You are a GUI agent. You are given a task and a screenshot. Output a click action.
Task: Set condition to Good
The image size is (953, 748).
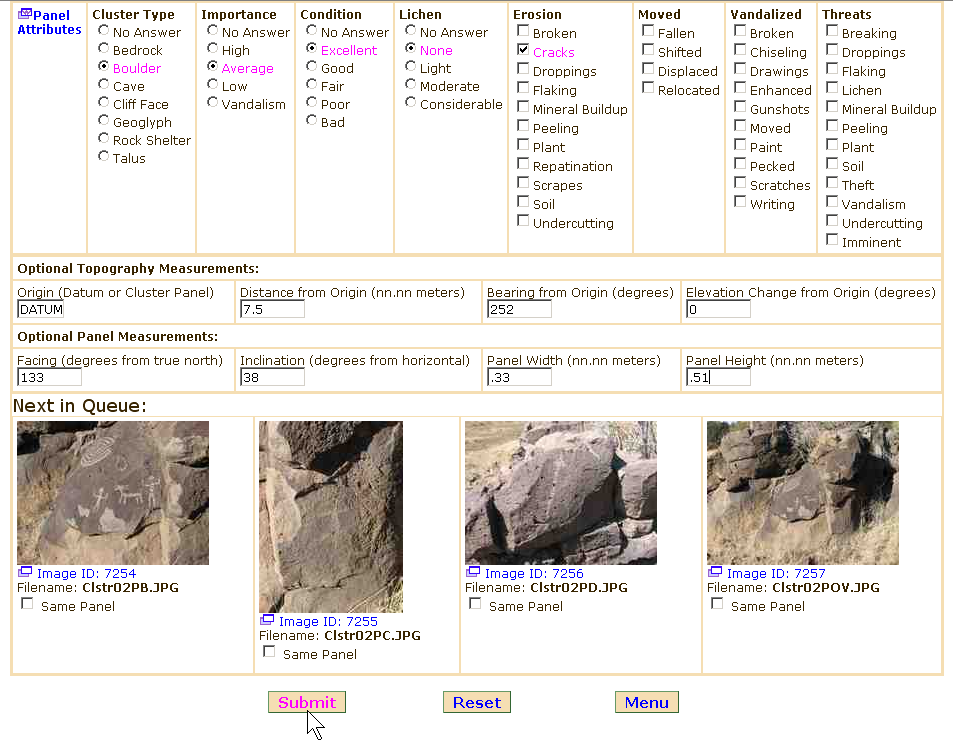coord(312,67)
